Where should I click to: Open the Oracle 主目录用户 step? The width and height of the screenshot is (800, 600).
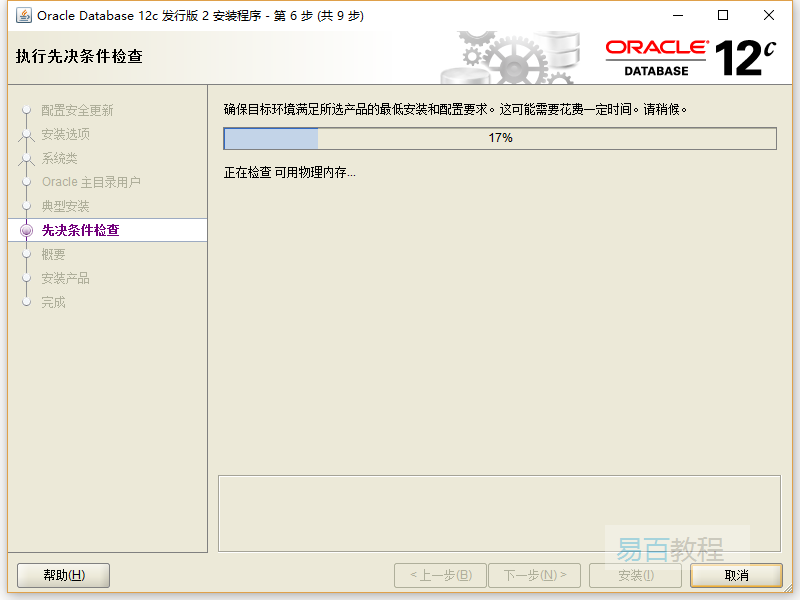[91, 182]
